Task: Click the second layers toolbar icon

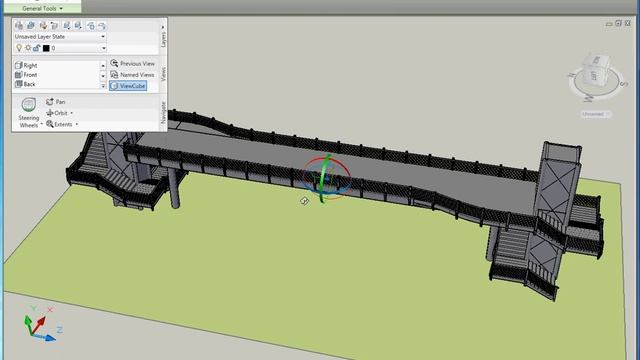Action: click(31, 26)
